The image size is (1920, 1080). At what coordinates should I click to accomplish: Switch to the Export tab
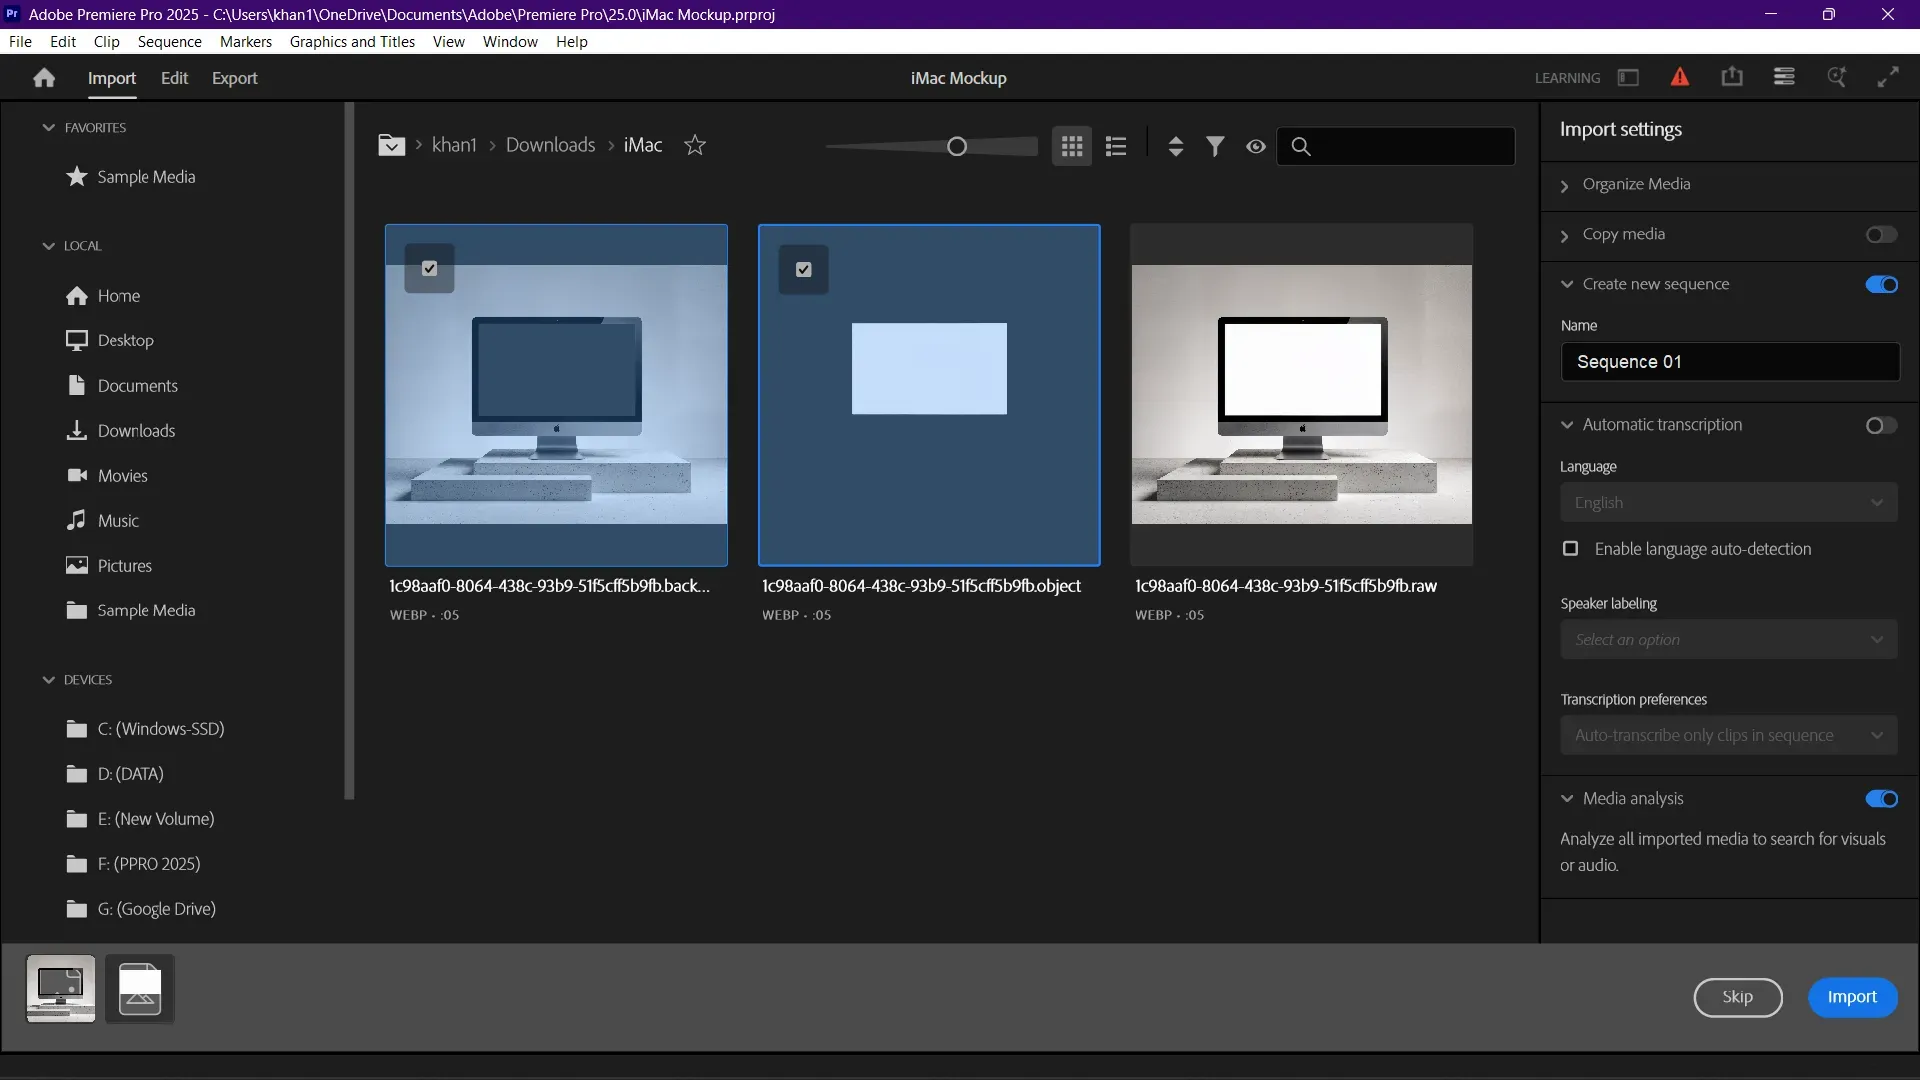click(x=234, y=78)
